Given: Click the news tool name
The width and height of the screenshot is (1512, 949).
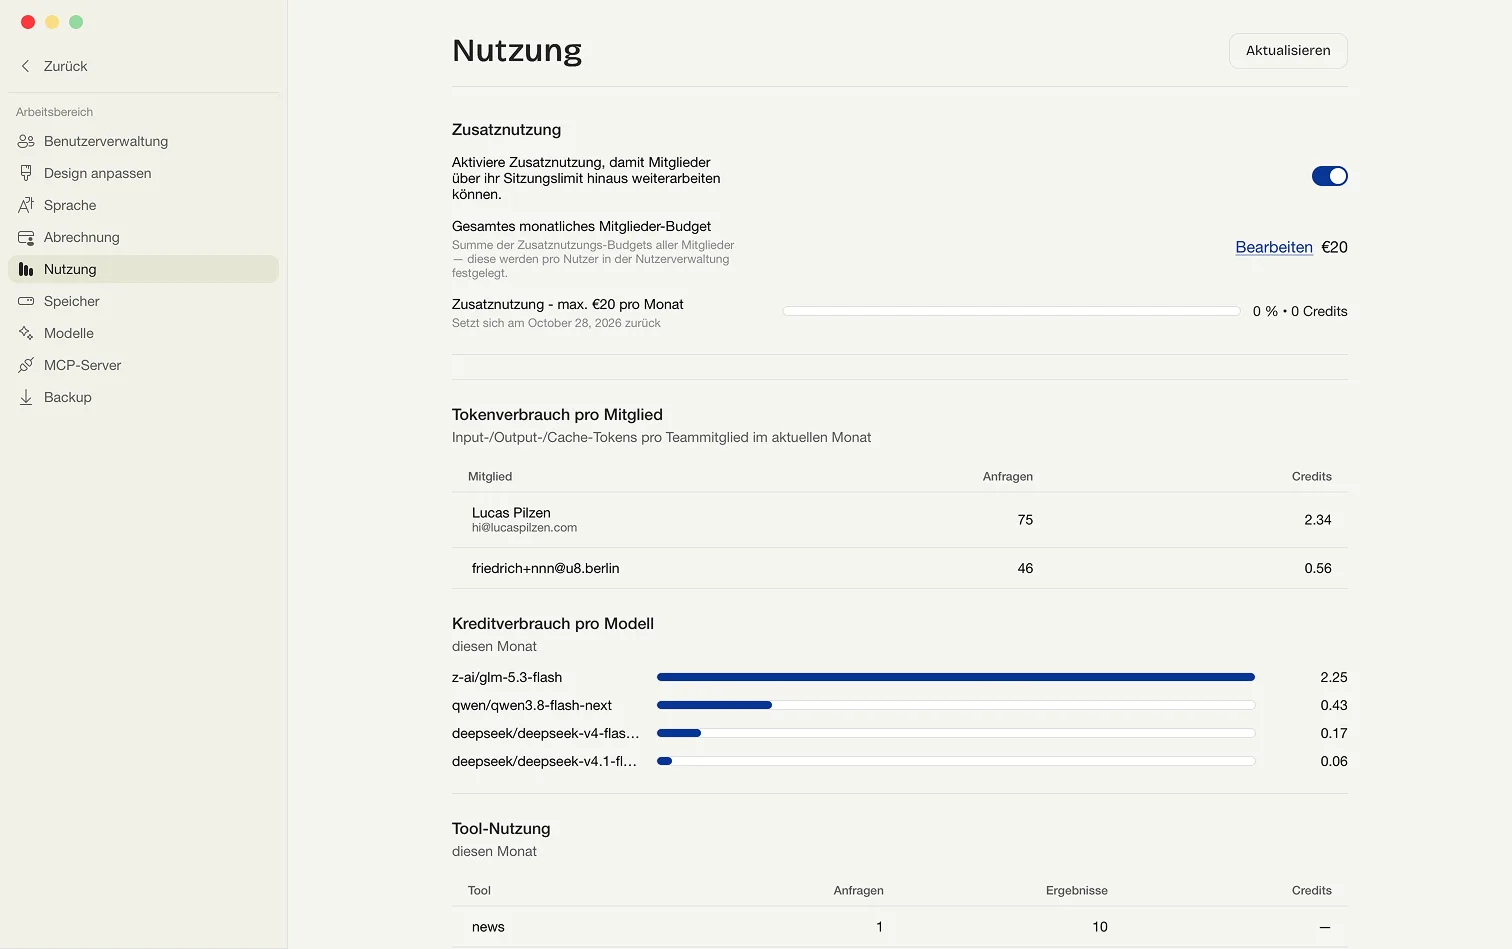Looking at the screenshot, I should [x=488, y=927].
